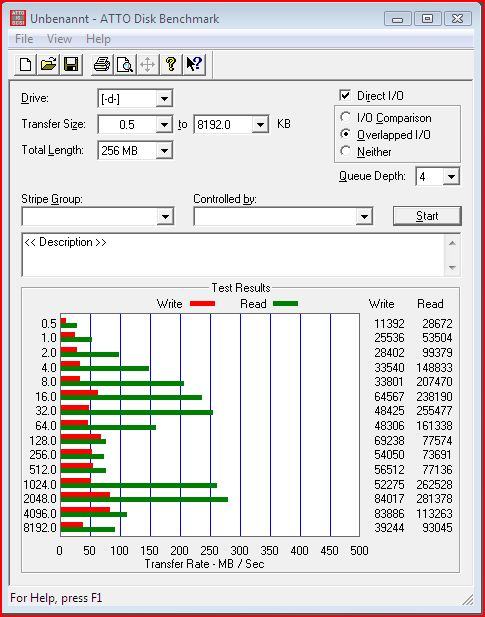Click the New document toolbar icon

pos(26,64)
